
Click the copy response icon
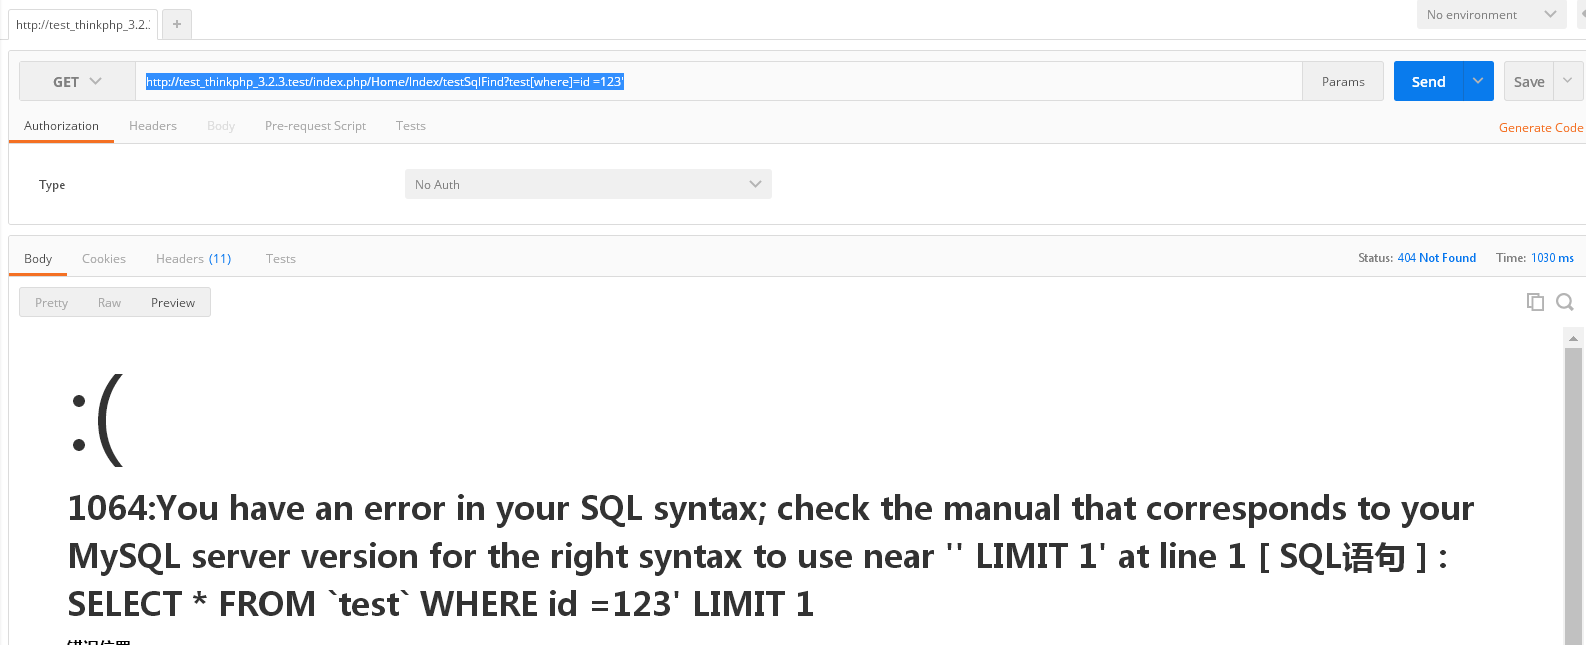click(1535, 302)
